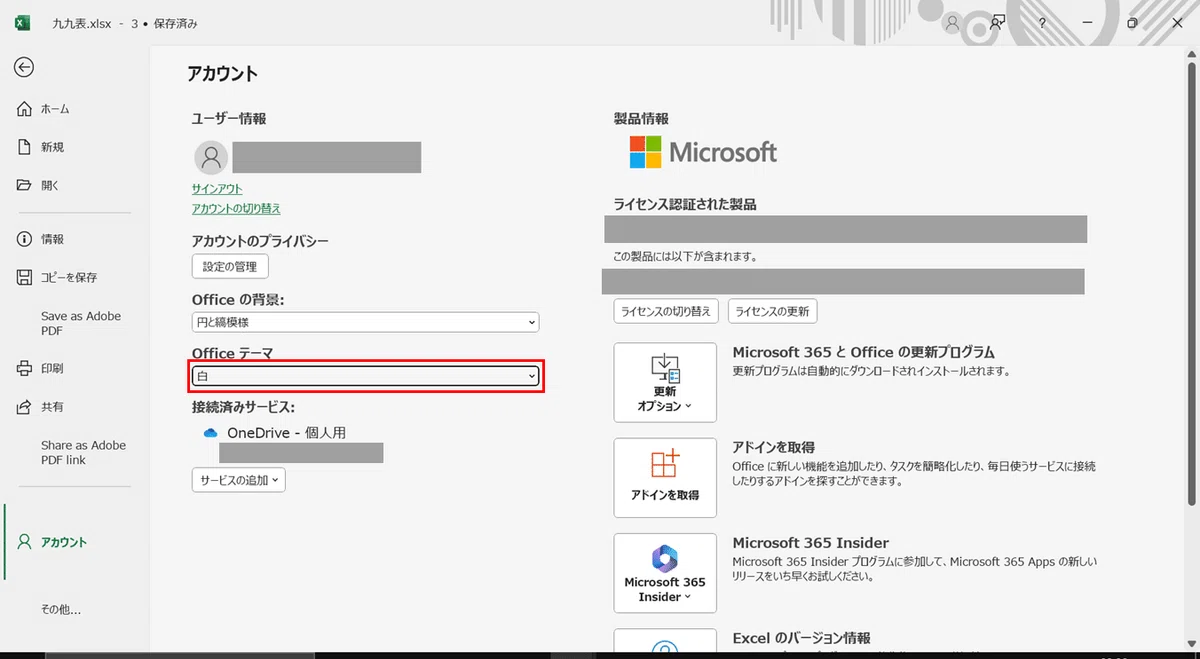Click ライセンスの更新 button
Image resolution: width=1200 pixels, height=659 pixels.
(x=772, y=311)
